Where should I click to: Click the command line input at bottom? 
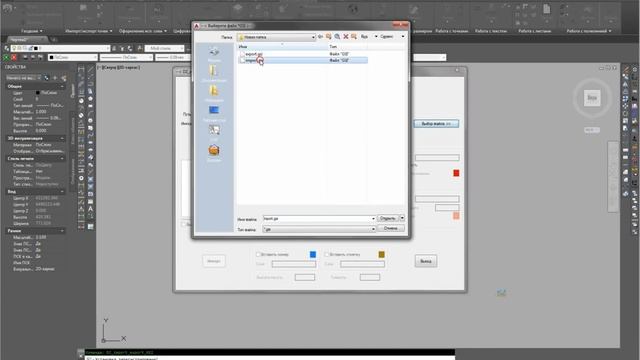269,358
